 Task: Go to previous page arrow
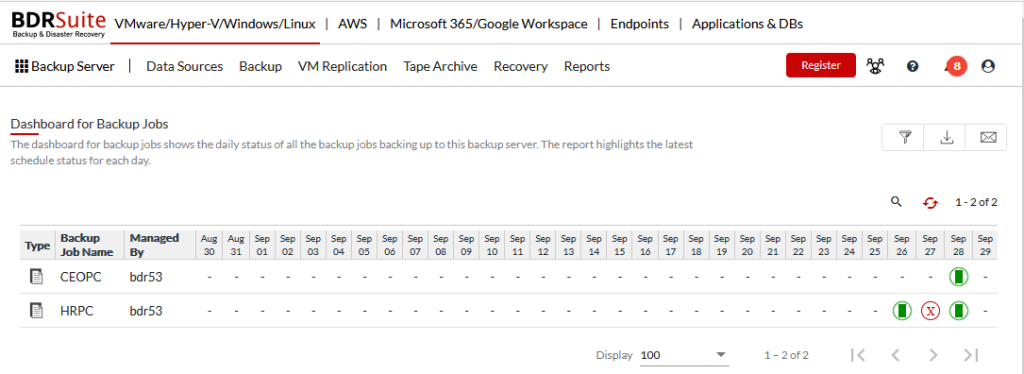(896, 355)
